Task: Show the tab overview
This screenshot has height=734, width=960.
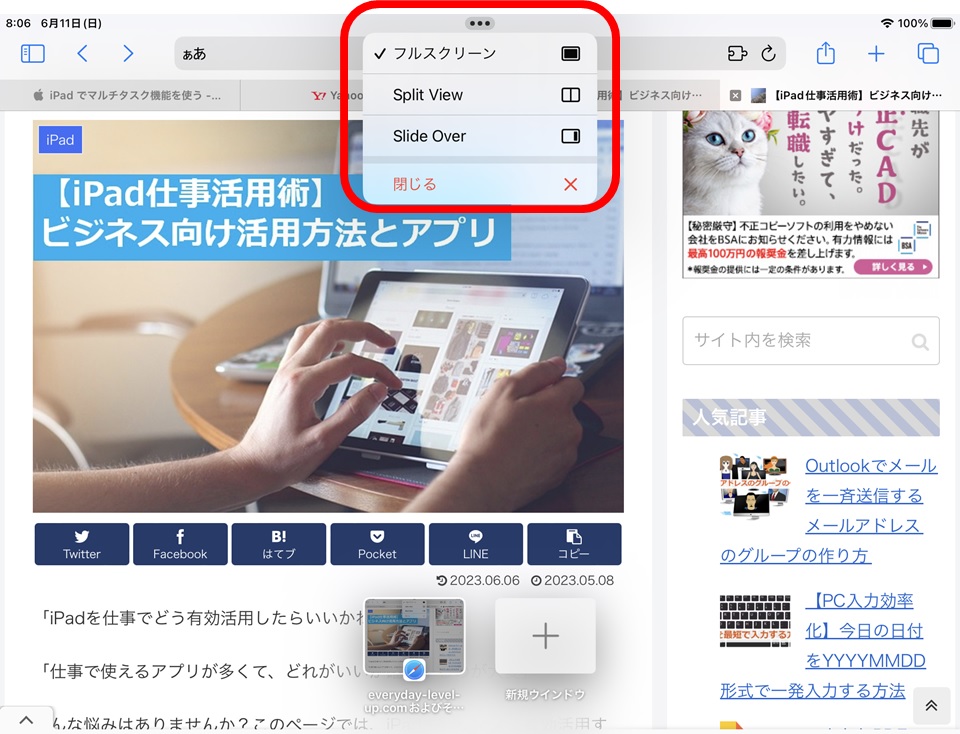Action: [x=928, y=54]
